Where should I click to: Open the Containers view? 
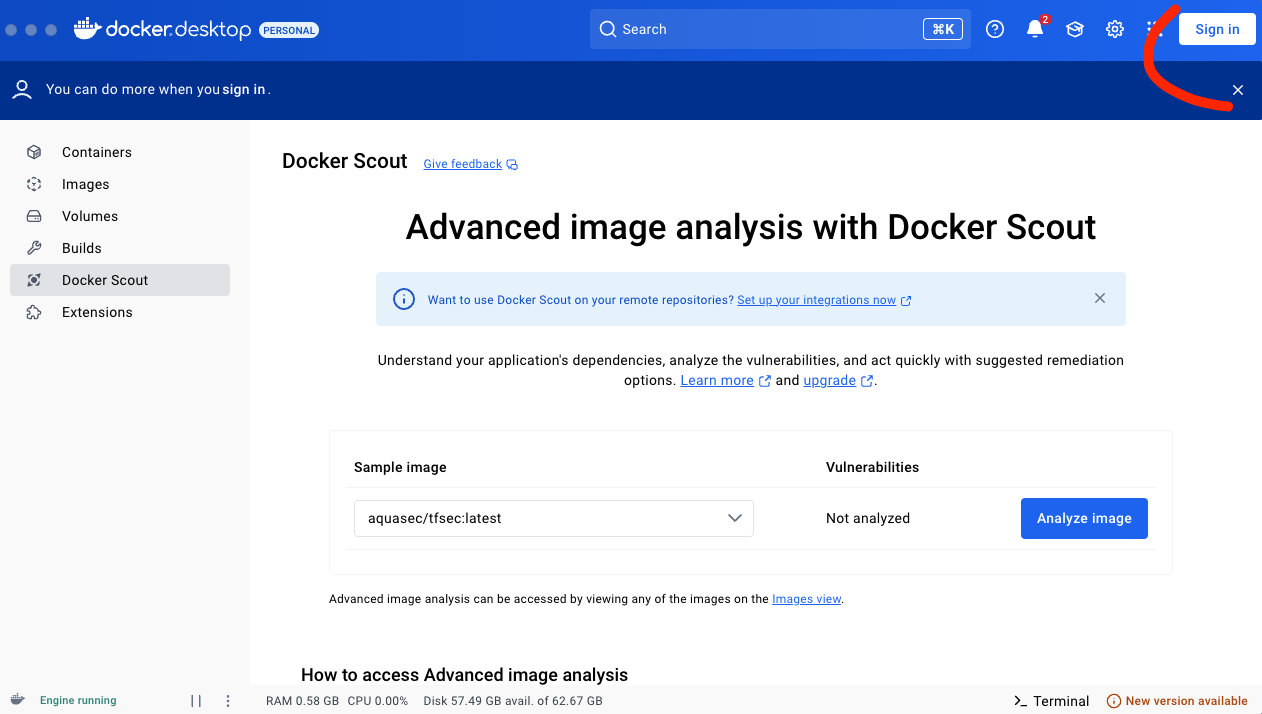[120, 152]
